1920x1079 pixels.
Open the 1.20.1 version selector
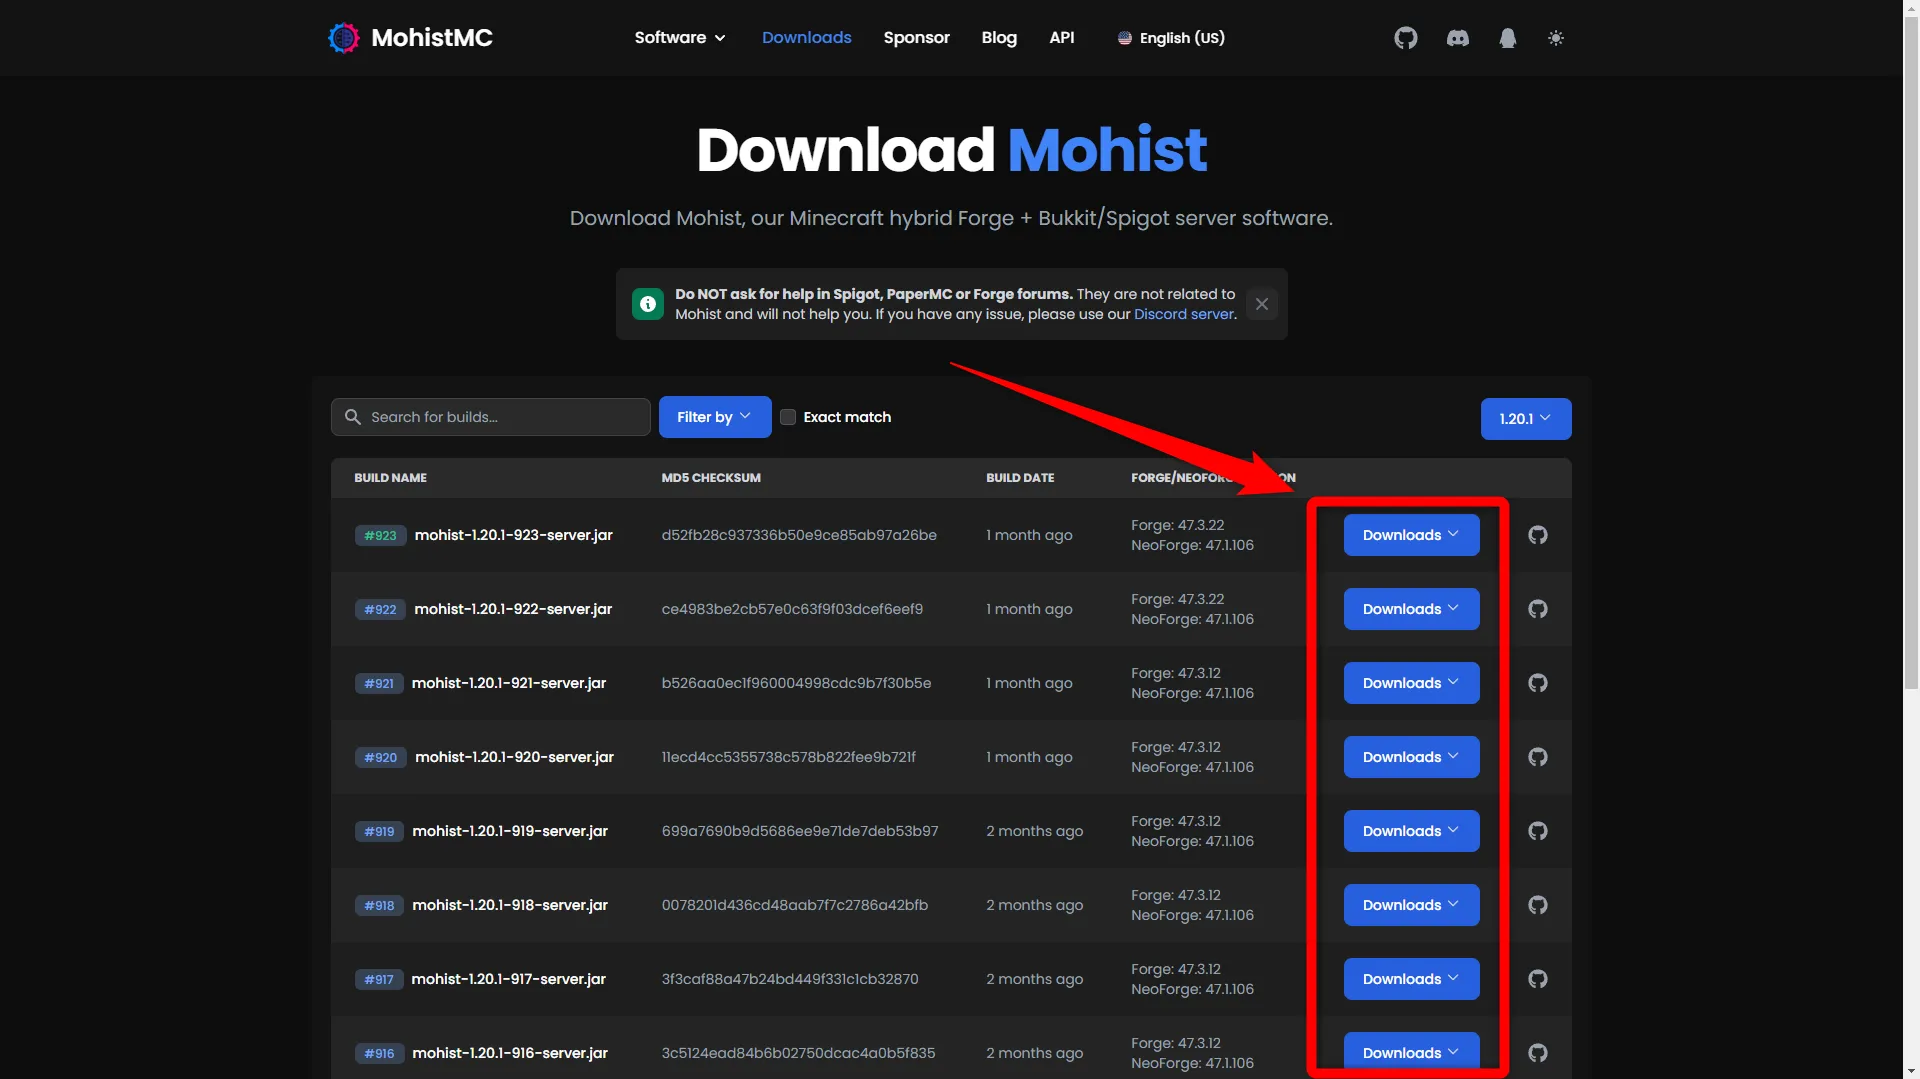[x=1526, y=419]
